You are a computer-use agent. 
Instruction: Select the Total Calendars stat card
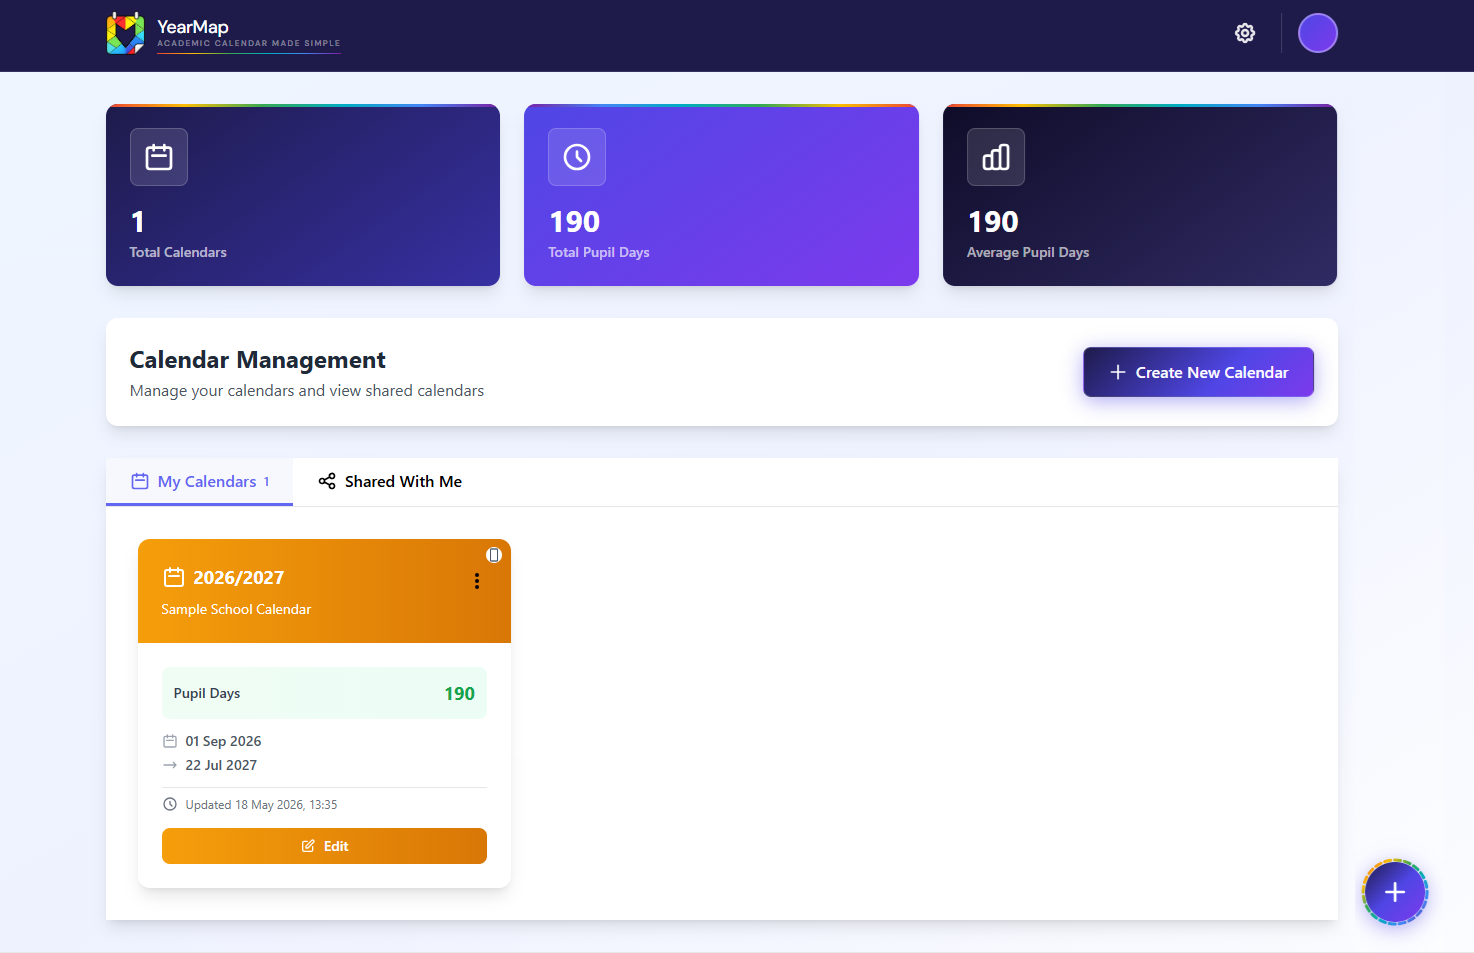click(303, 195)
